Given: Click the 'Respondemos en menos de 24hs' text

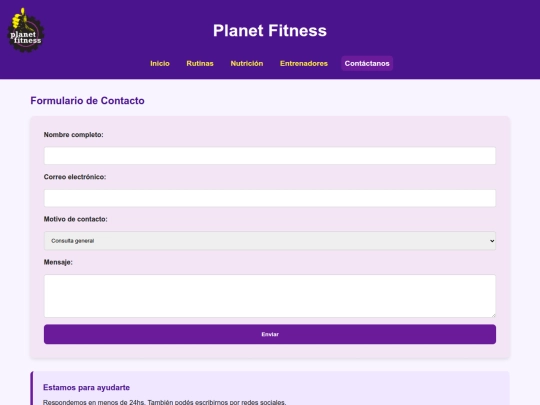Looking at the screenshot, I should (94, 402).
